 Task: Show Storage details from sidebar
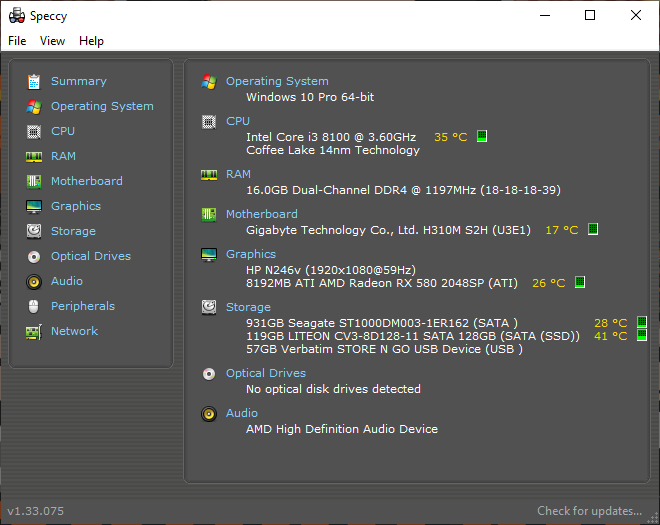click(73, 231)
